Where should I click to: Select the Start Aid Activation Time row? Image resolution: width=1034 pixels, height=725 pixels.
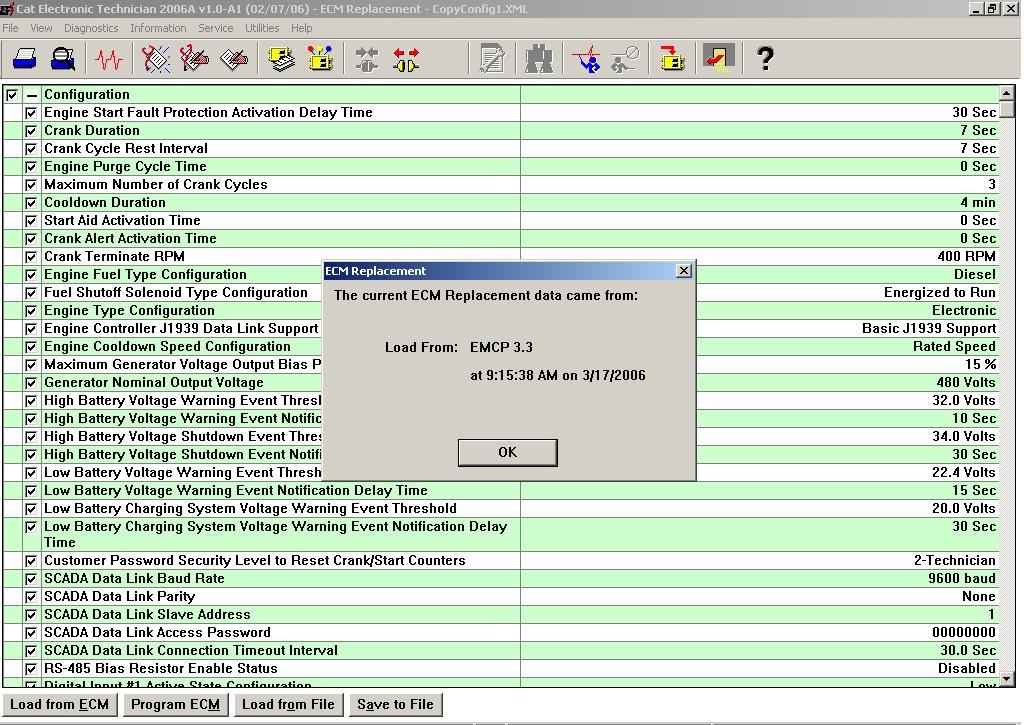pos(501,220)
